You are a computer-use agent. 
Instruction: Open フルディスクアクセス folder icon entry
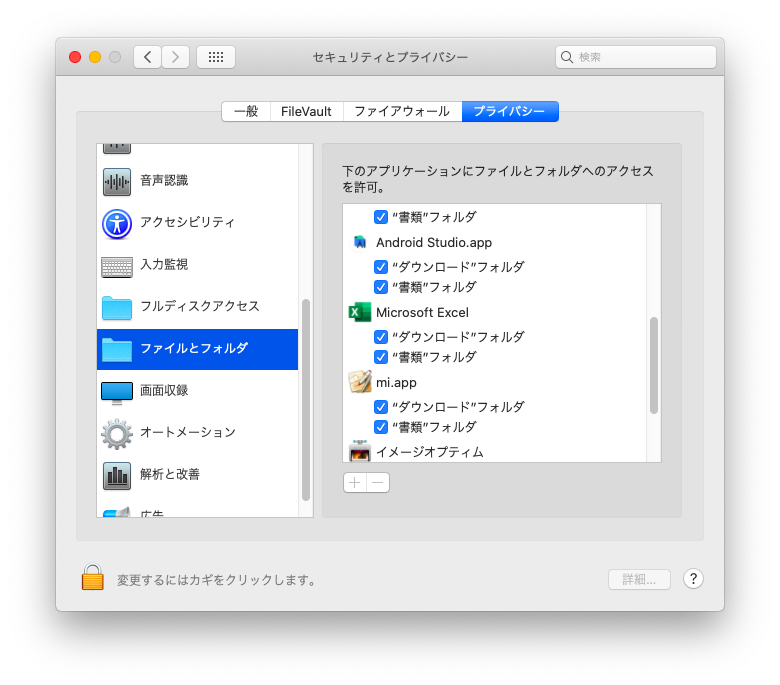click(117, 307)
